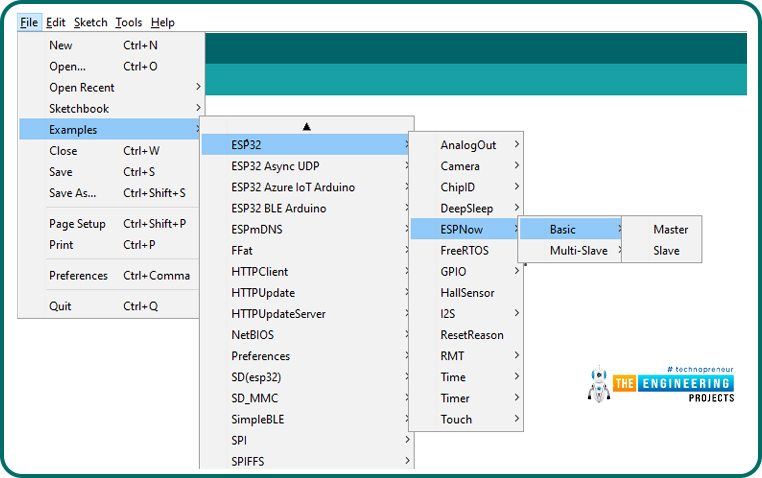Open the DeepSleep examples submenu

(x=466, y=208)
